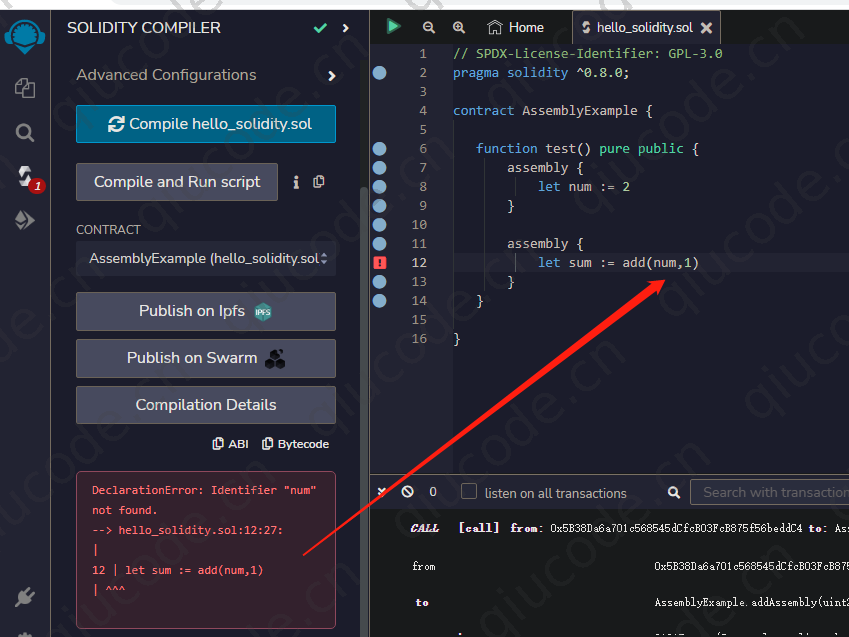Open the Solidity Compiler sidebar icon
The width and height of the screenshot is (849, 637).
tap(25, 177)
